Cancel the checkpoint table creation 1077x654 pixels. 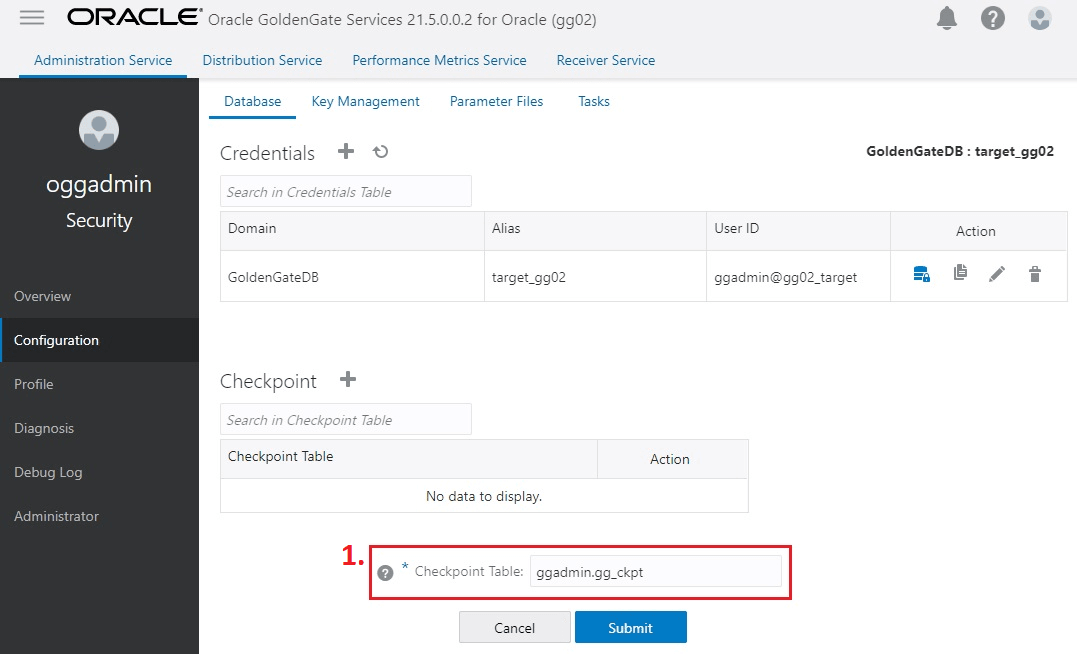click(x=514, y=627)
